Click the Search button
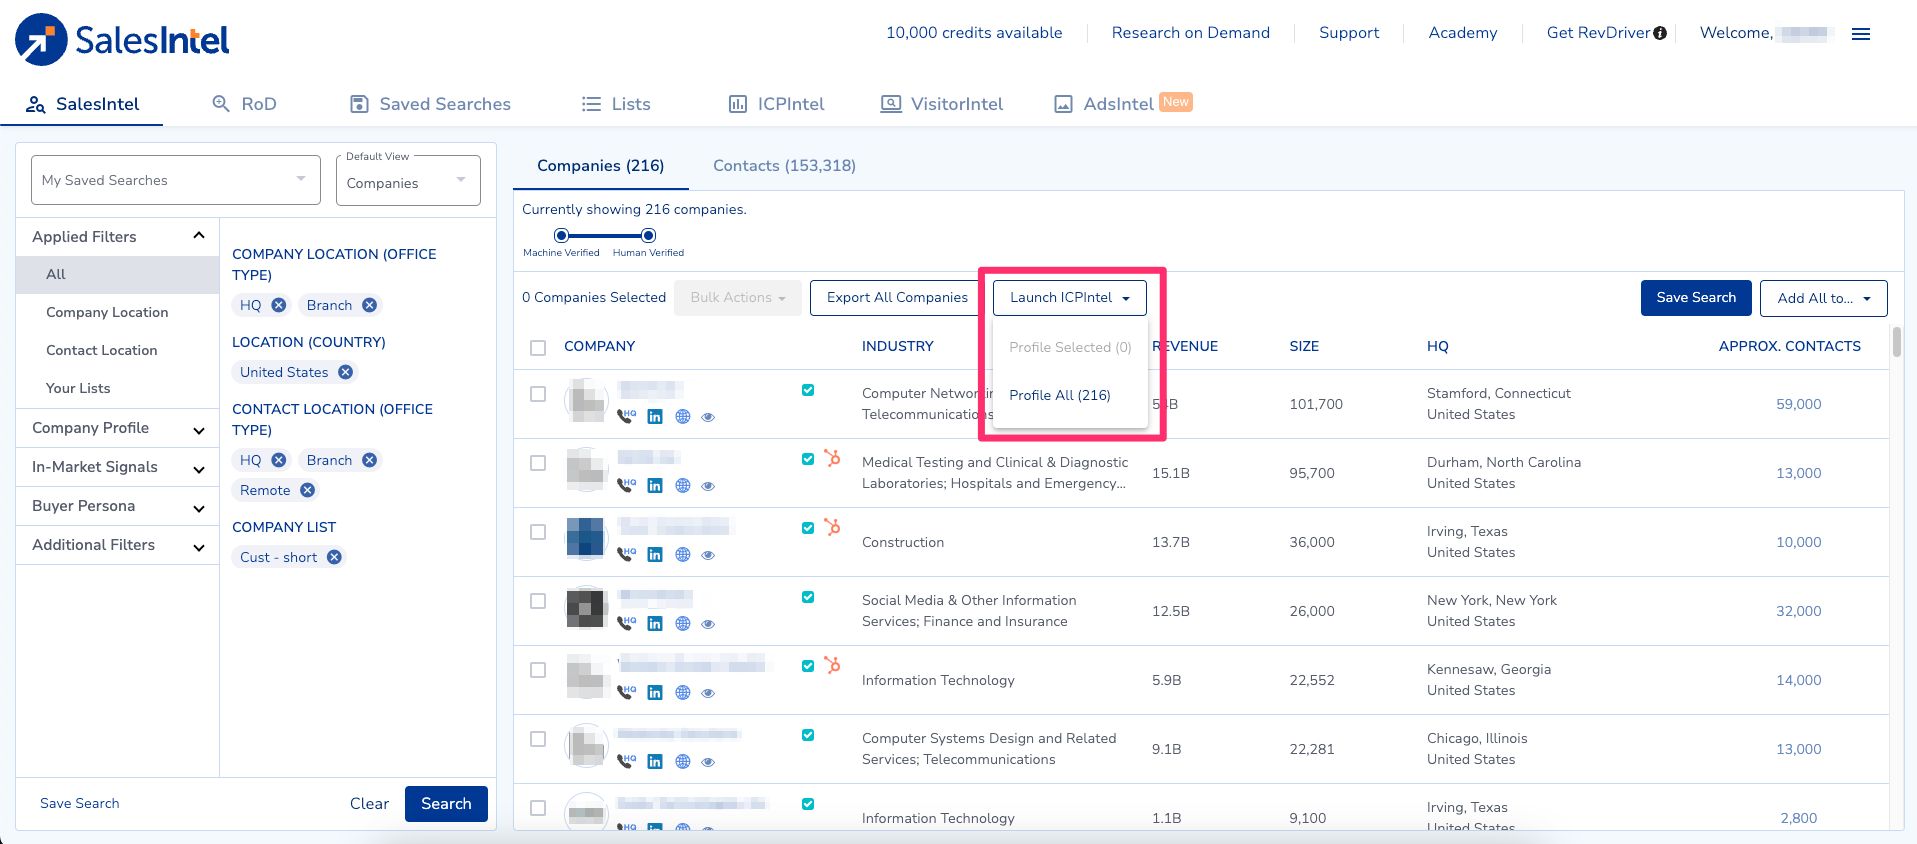Screen dimensions: 1917x844 [x=446, y=804]
